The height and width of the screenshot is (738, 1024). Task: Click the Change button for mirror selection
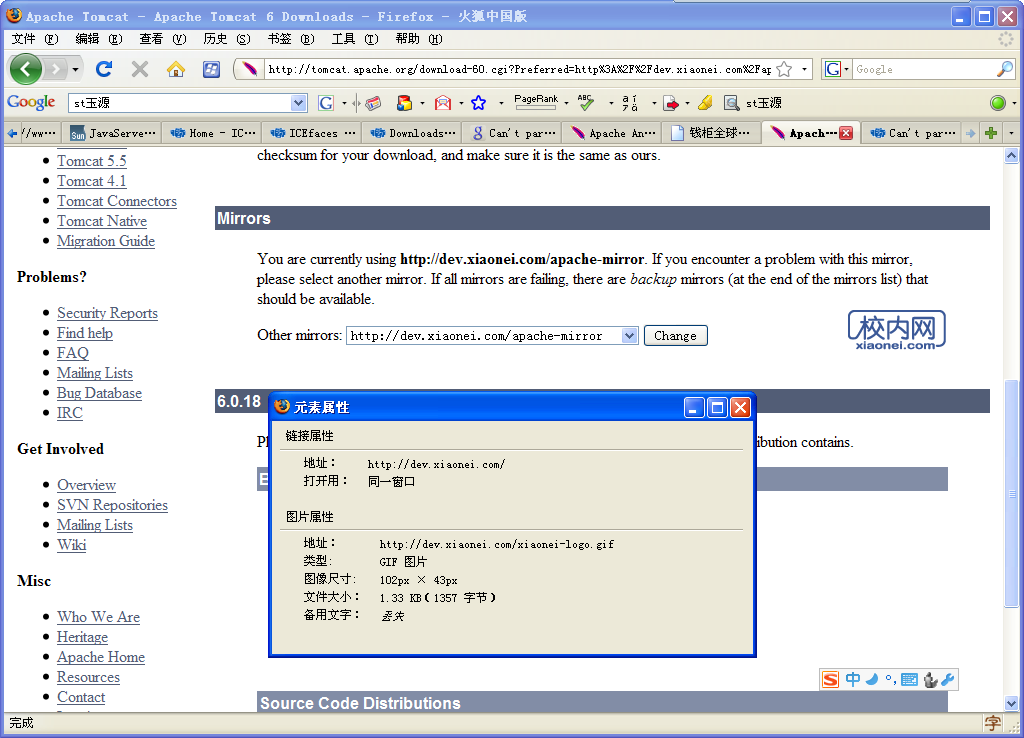coord(675,335)
